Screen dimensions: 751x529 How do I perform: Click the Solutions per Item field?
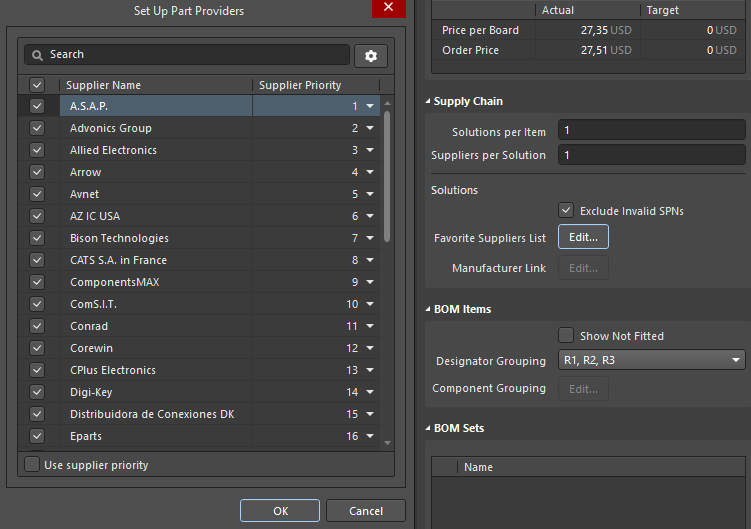coord(651,130)
